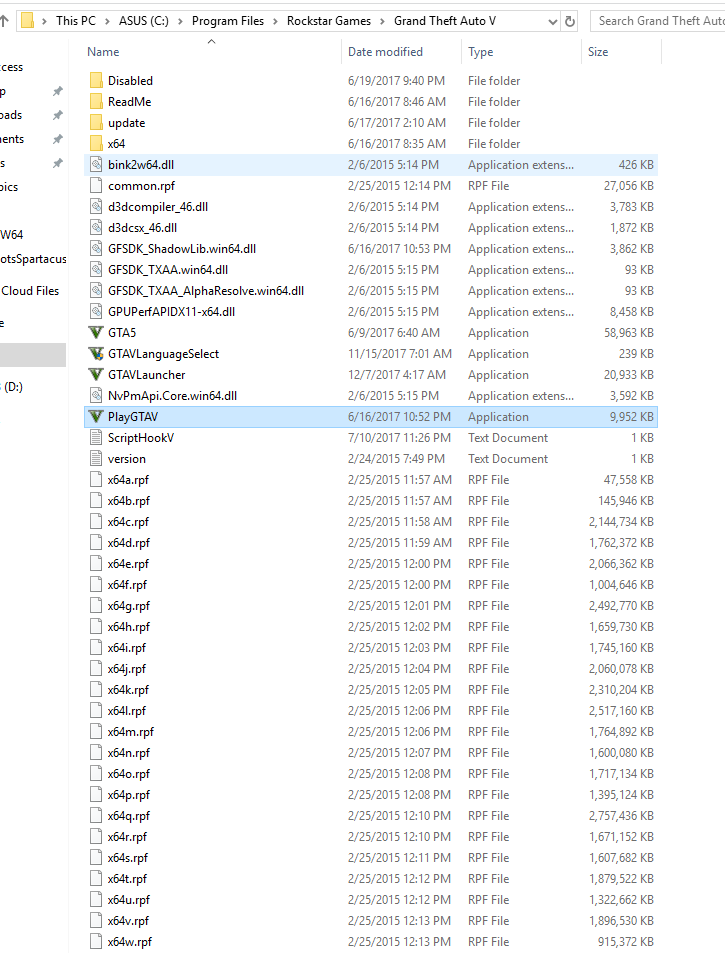The image size is (725, 953).
Task: Select file named GFSDK_TXAA_AlphaResolve.win64.dll
Action: pyautogui.click(x=205, y=291)
